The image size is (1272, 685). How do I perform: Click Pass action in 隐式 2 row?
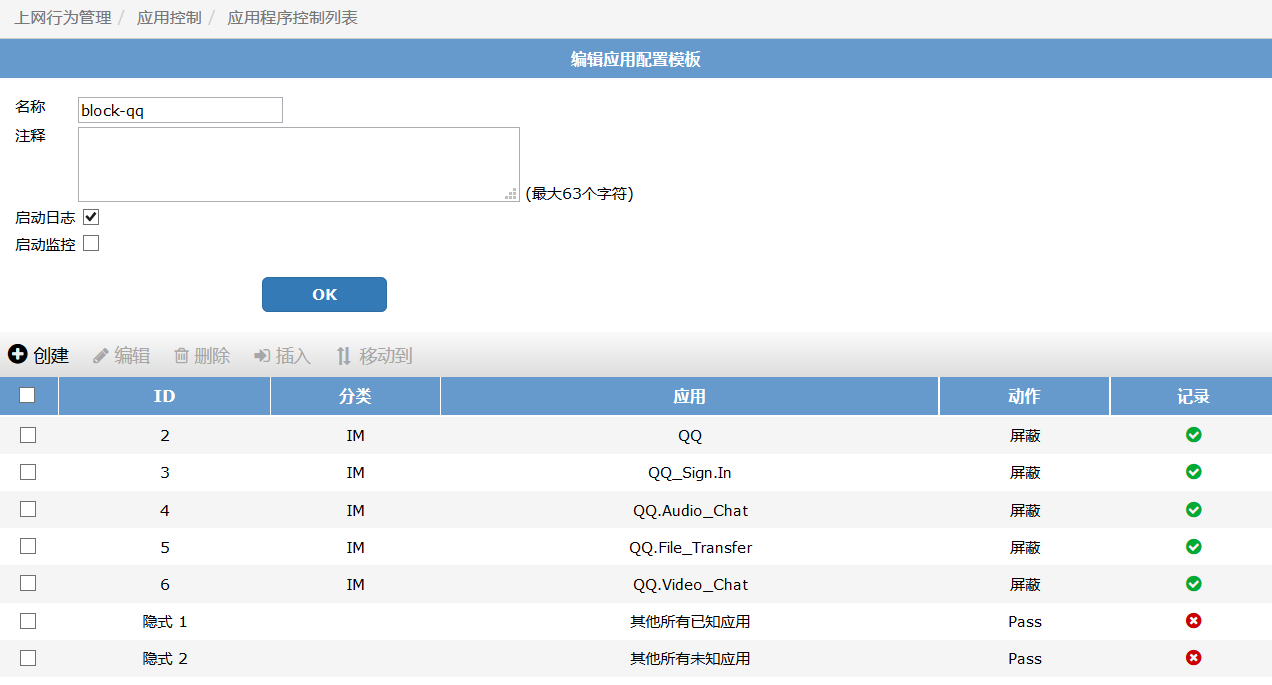click(1025, 659)
